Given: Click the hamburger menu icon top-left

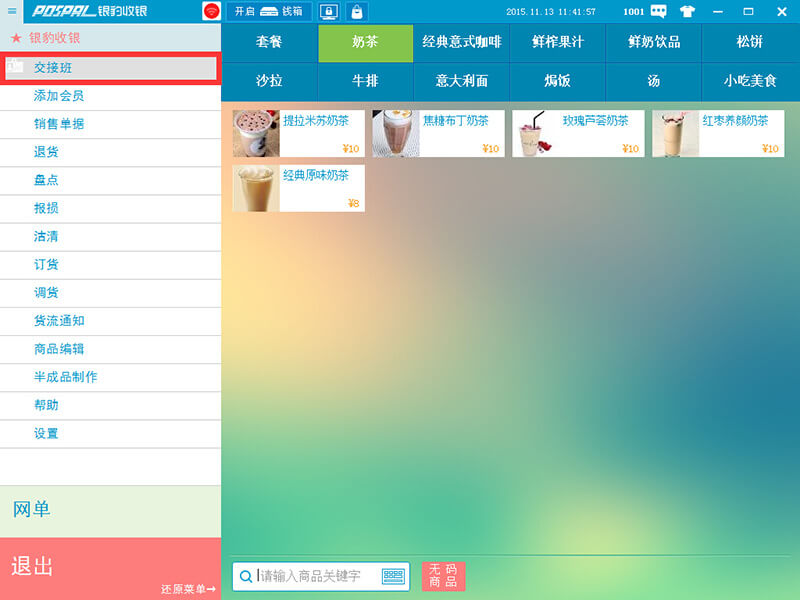Looking at the screenshot, I should pos(12,11).
